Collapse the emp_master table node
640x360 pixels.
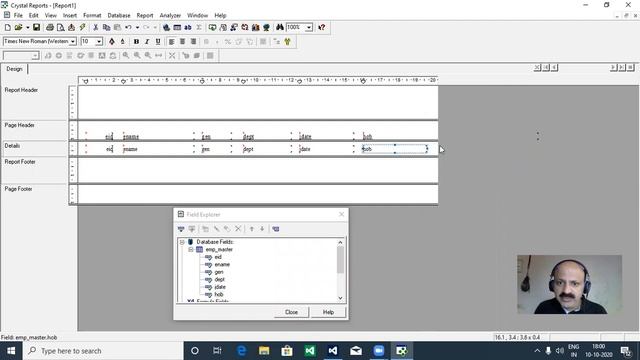click(x=191, y=249)
